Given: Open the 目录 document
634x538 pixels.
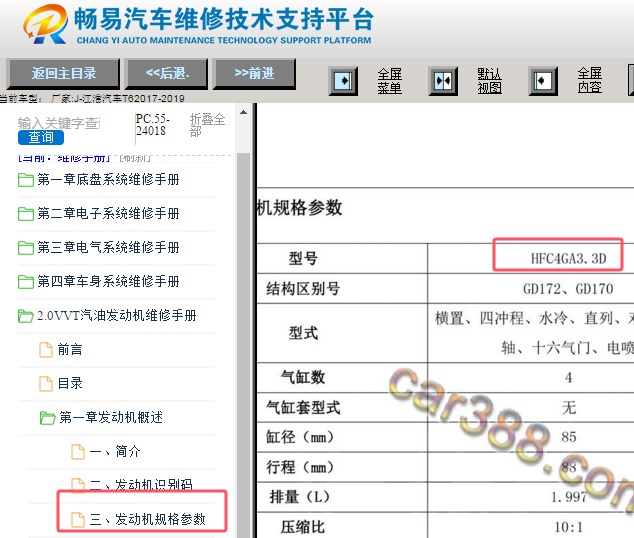Looking at the screenshot, I should point(70,383).
